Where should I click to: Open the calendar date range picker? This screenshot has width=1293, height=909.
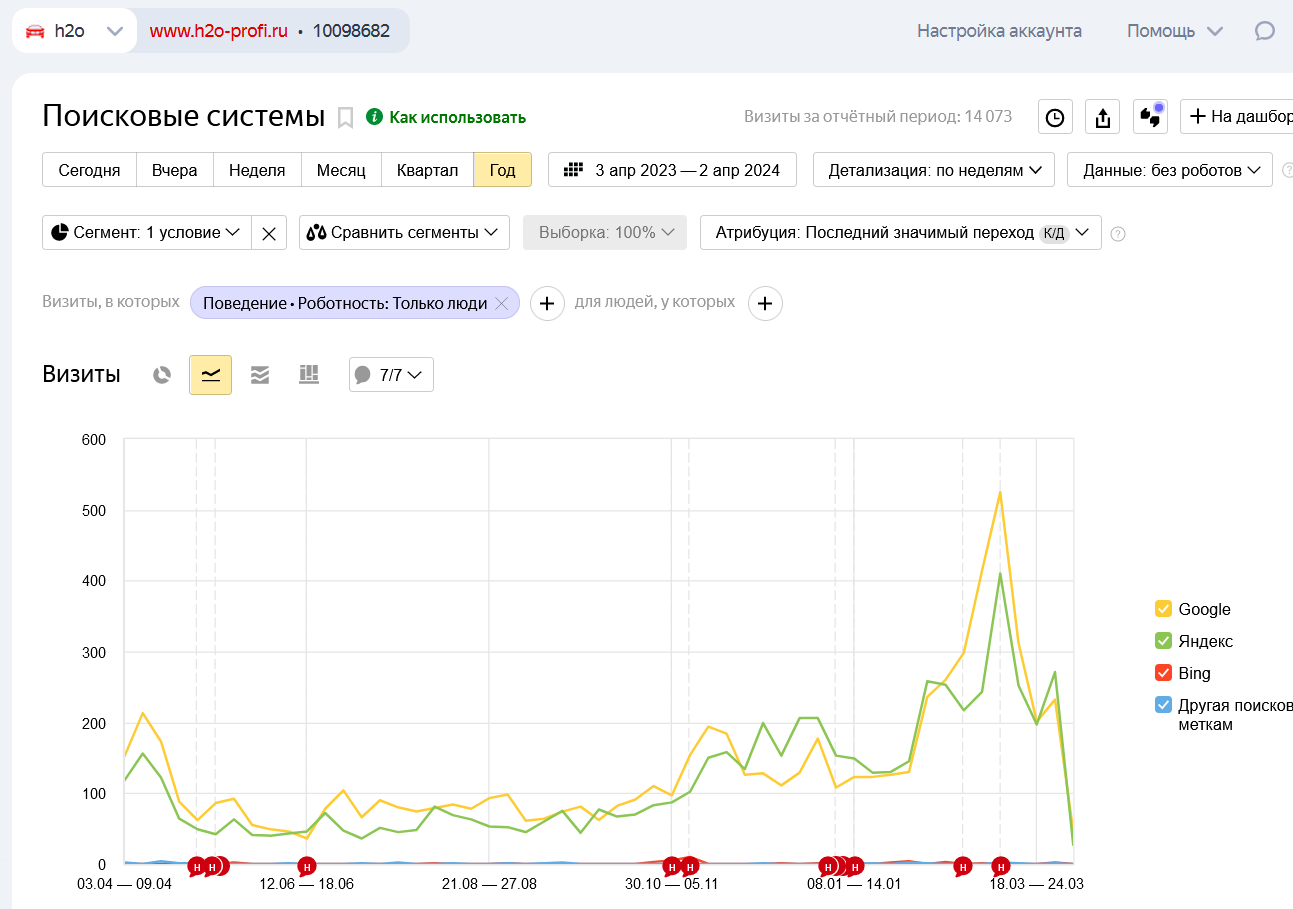[672, 170]
